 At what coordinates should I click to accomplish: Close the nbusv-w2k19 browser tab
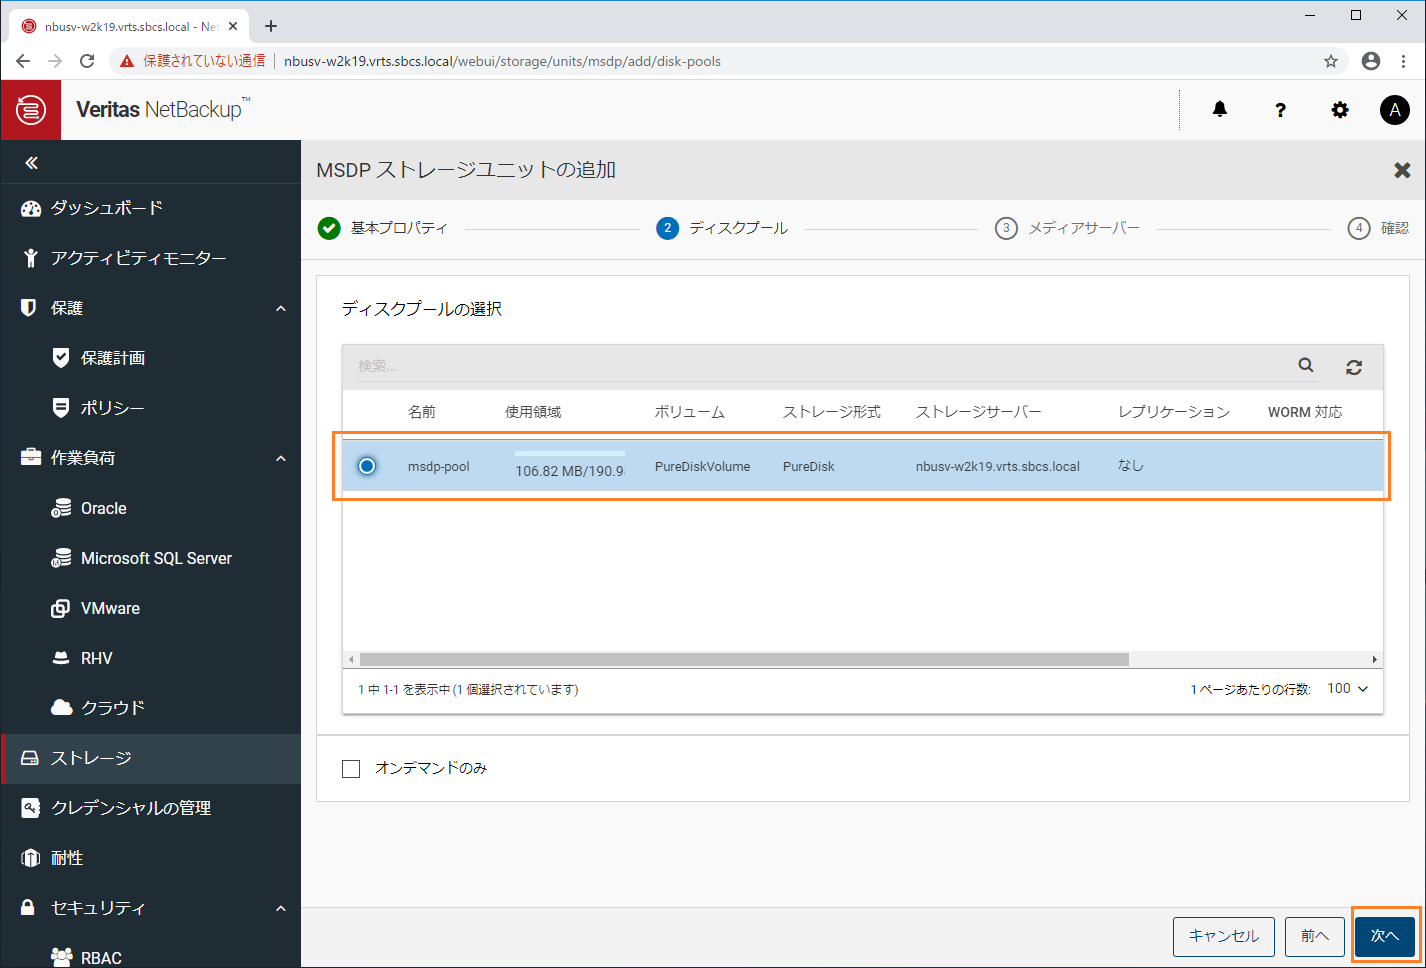pos(233,26)
